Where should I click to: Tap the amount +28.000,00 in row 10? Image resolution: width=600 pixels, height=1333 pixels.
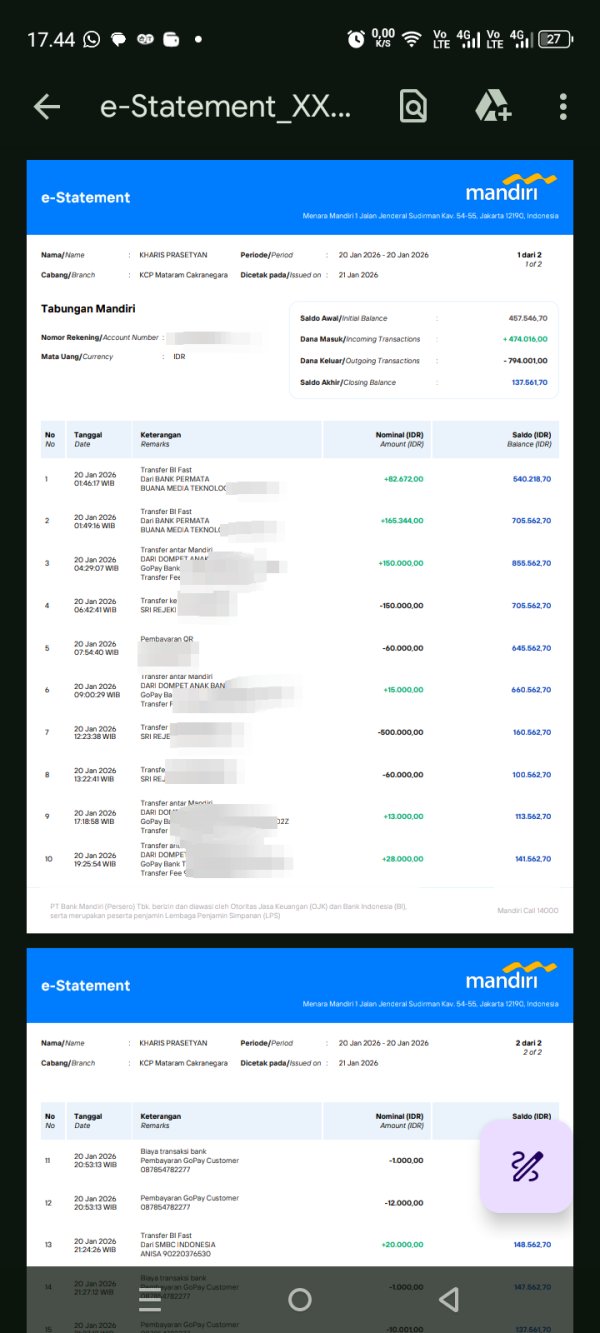[403, 860]
